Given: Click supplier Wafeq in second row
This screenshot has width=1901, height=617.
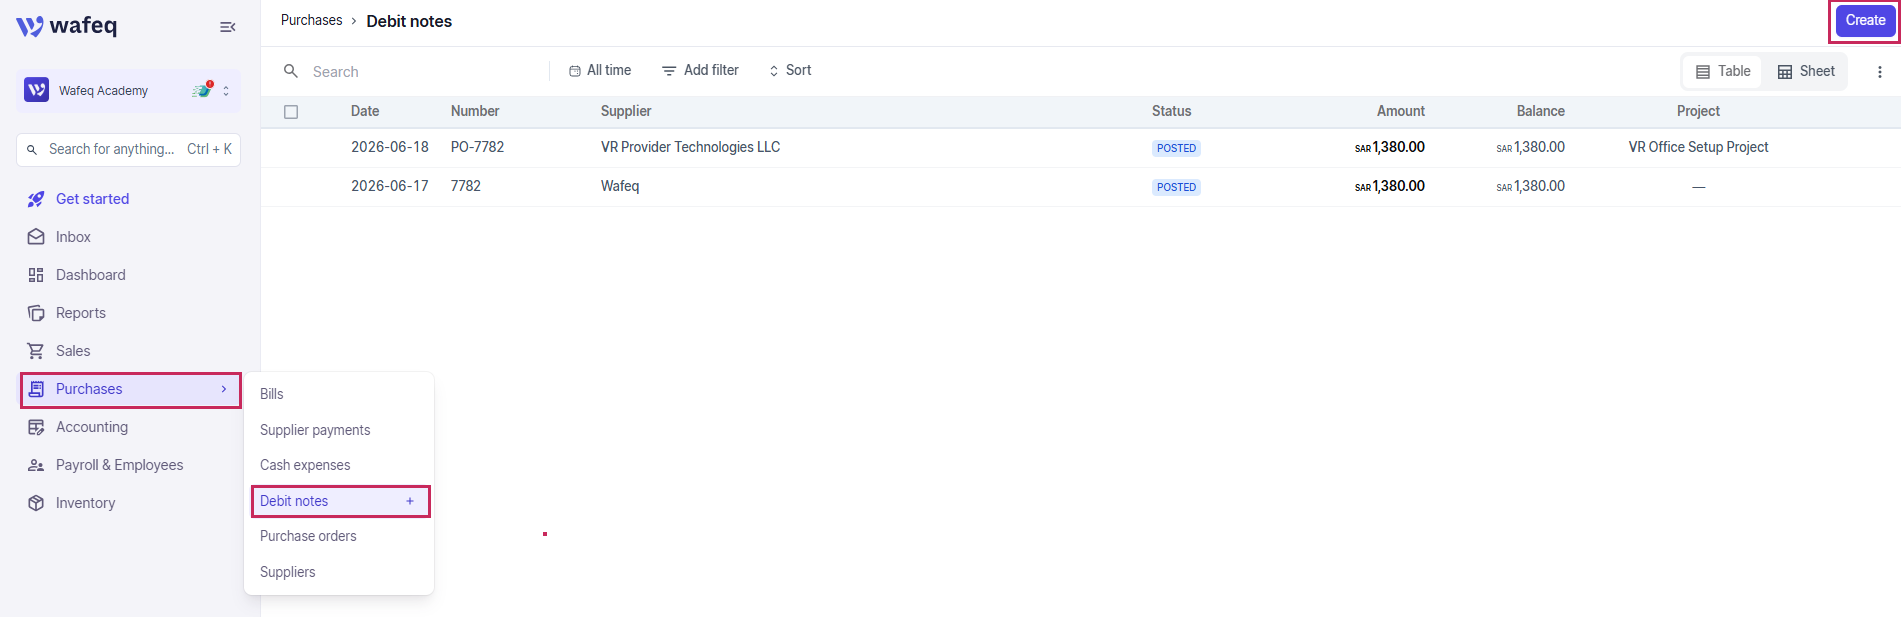Looking at the screenshot, I should (x=620, y=186).
